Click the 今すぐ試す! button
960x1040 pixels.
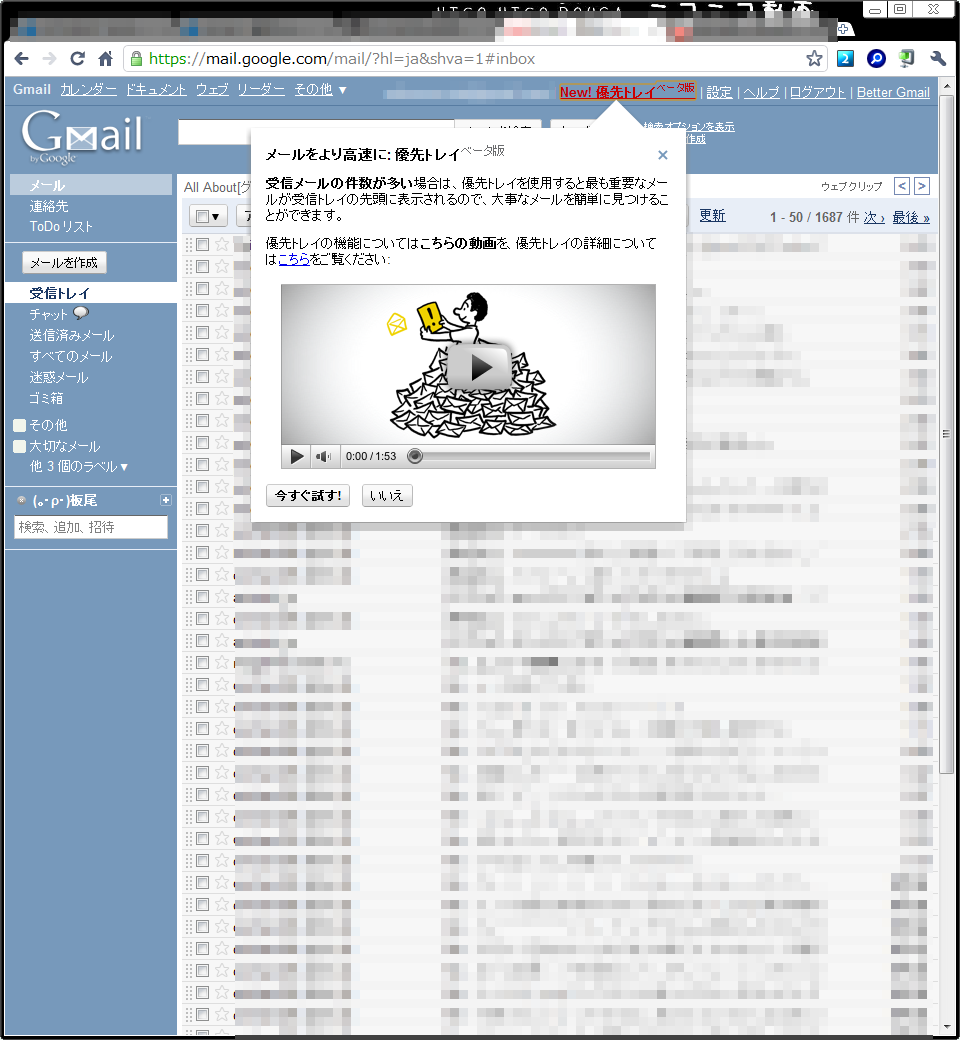pyautogui.click(x=308, y=495)
